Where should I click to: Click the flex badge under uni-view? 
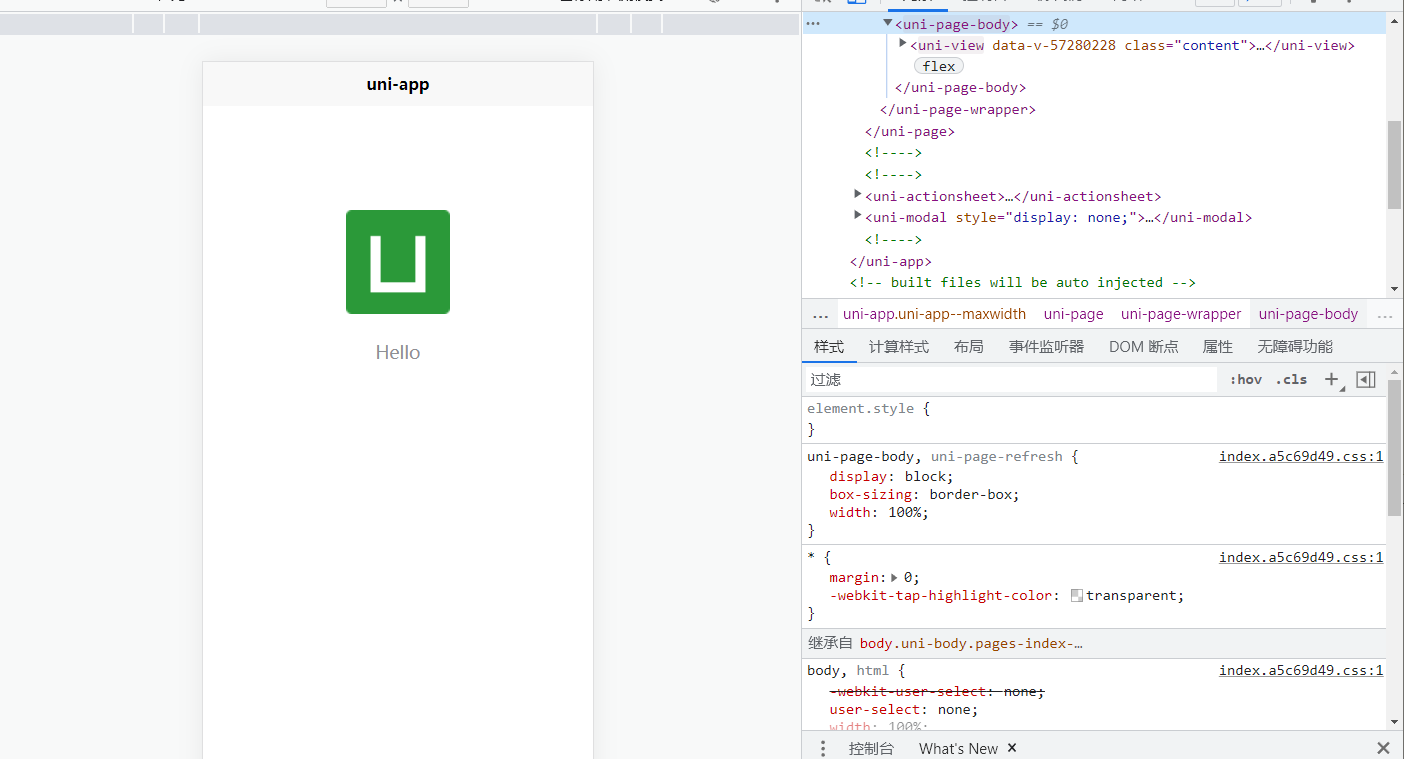pos(938,66)
